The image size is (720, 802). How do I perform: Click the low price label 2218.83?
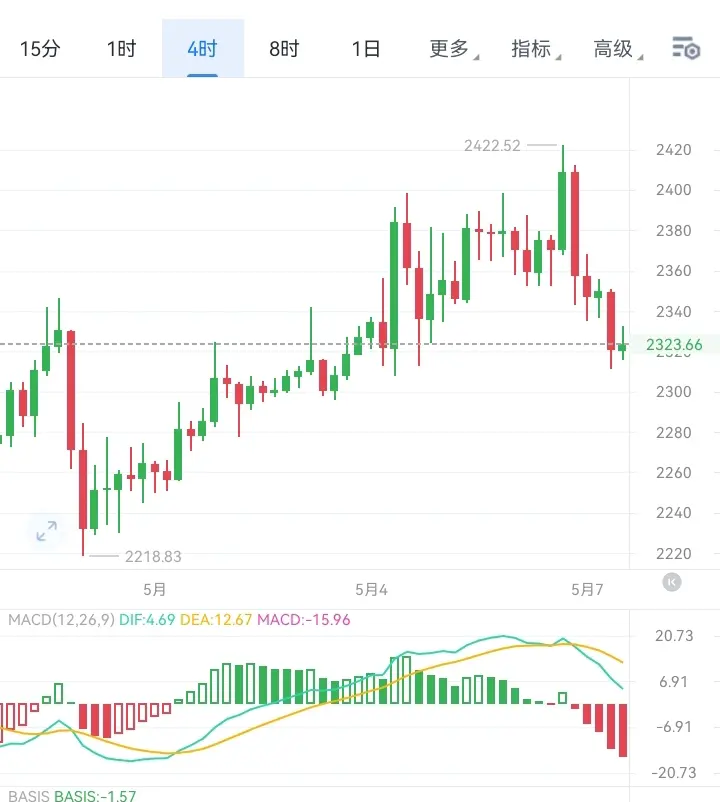point(153,556)
